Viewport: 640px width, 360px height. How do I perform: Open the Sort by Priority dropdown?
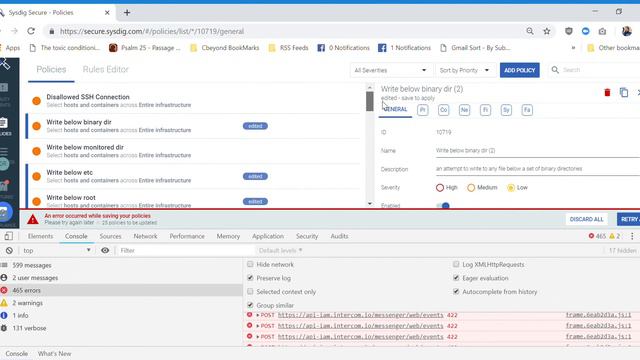(465, 70)
